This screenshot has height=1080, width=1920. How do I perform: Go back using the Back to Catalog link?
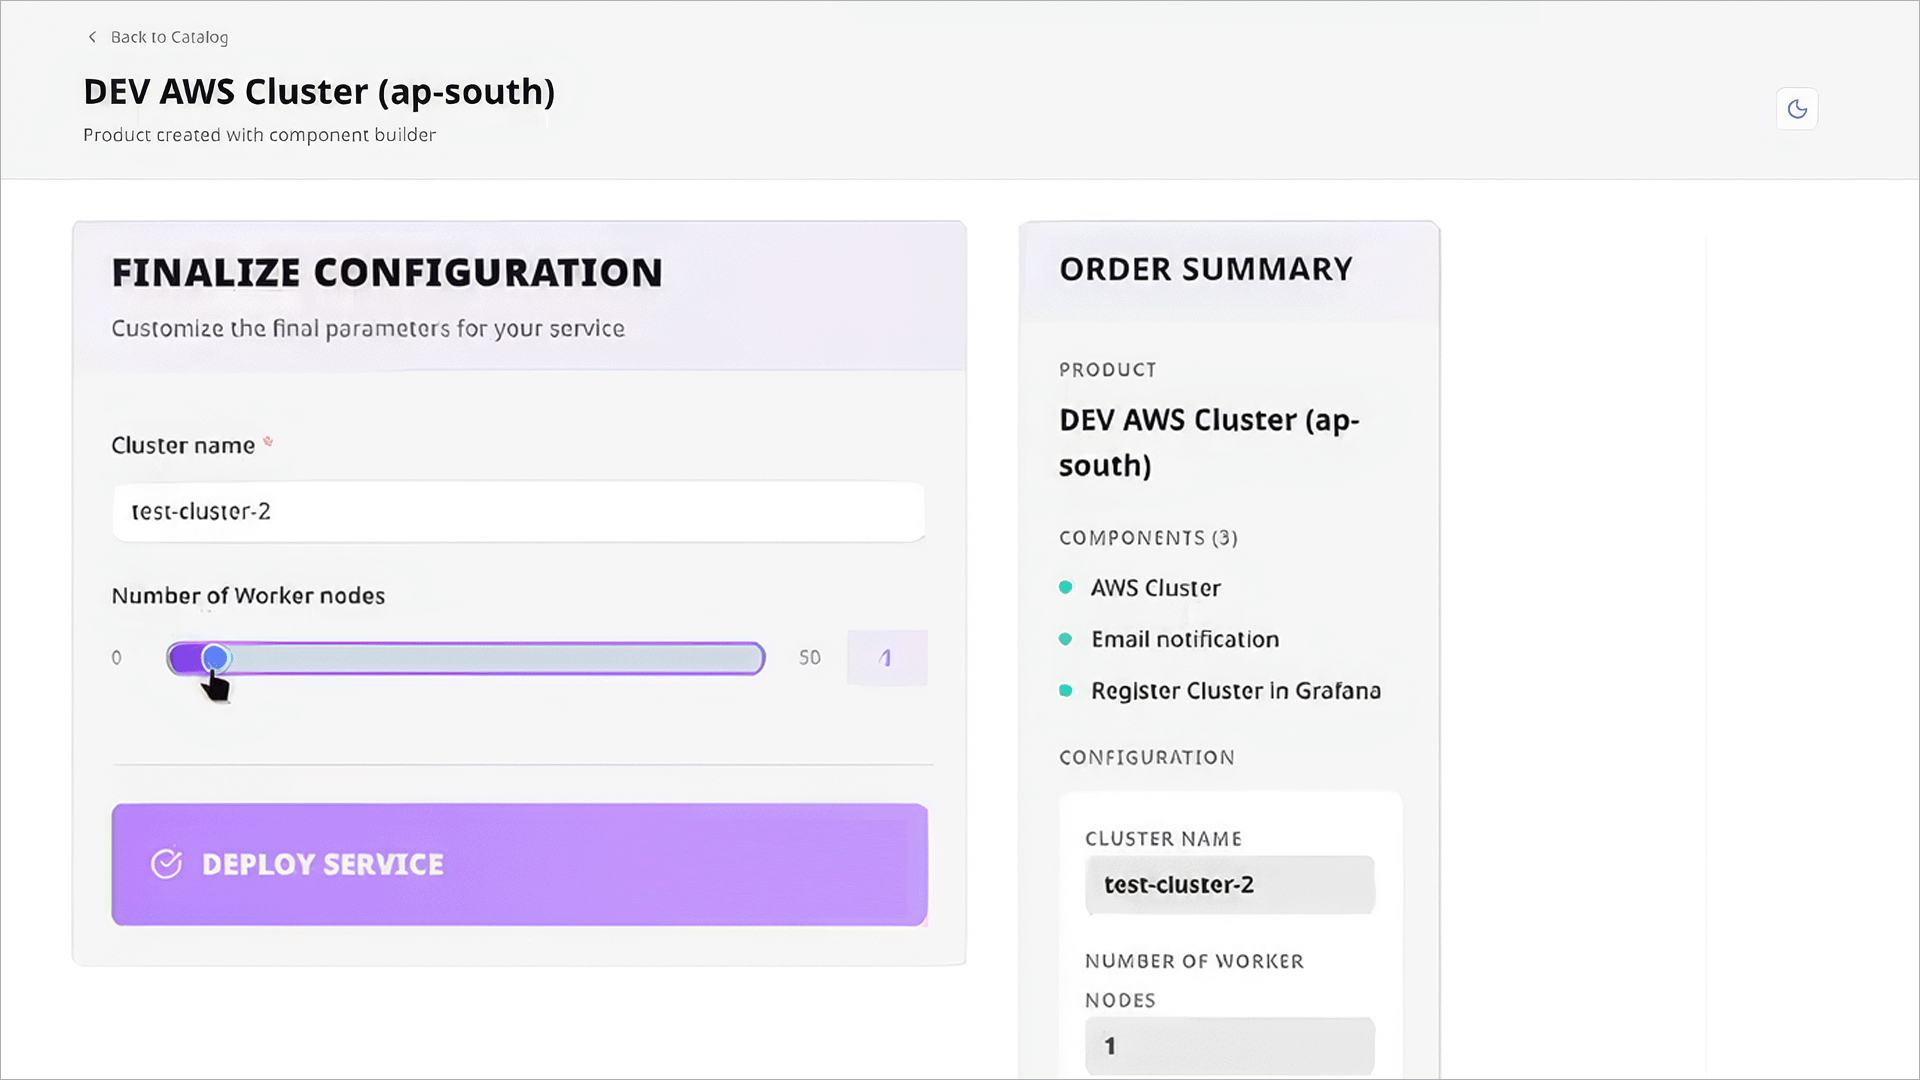click(169, 37)
